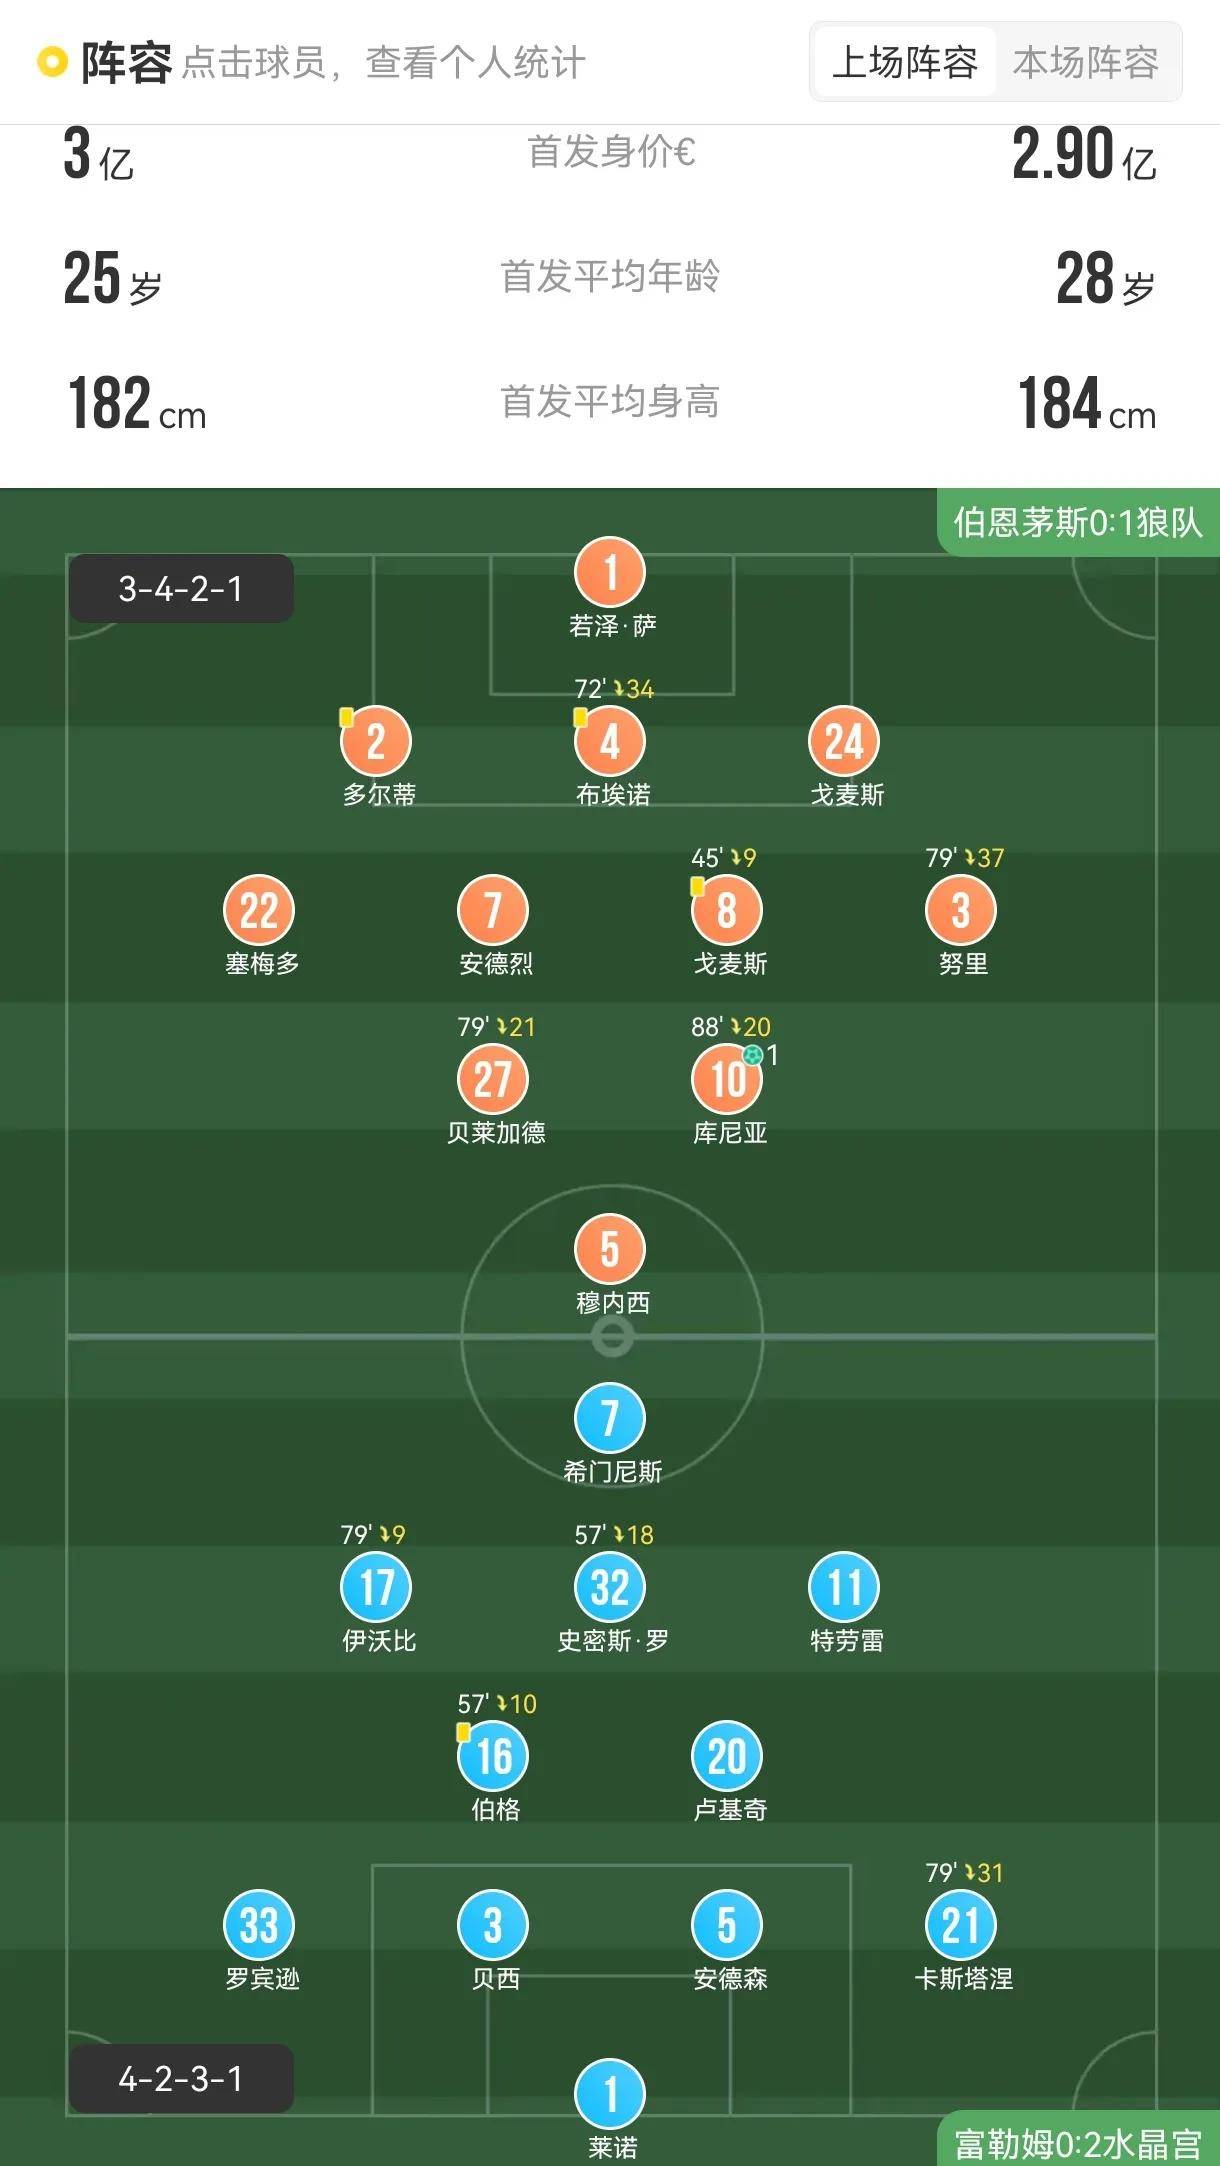Open 伯恩茅斯0:1狼队 previous match link
1220x2166 pixels.
click(x=1077, y=522)
